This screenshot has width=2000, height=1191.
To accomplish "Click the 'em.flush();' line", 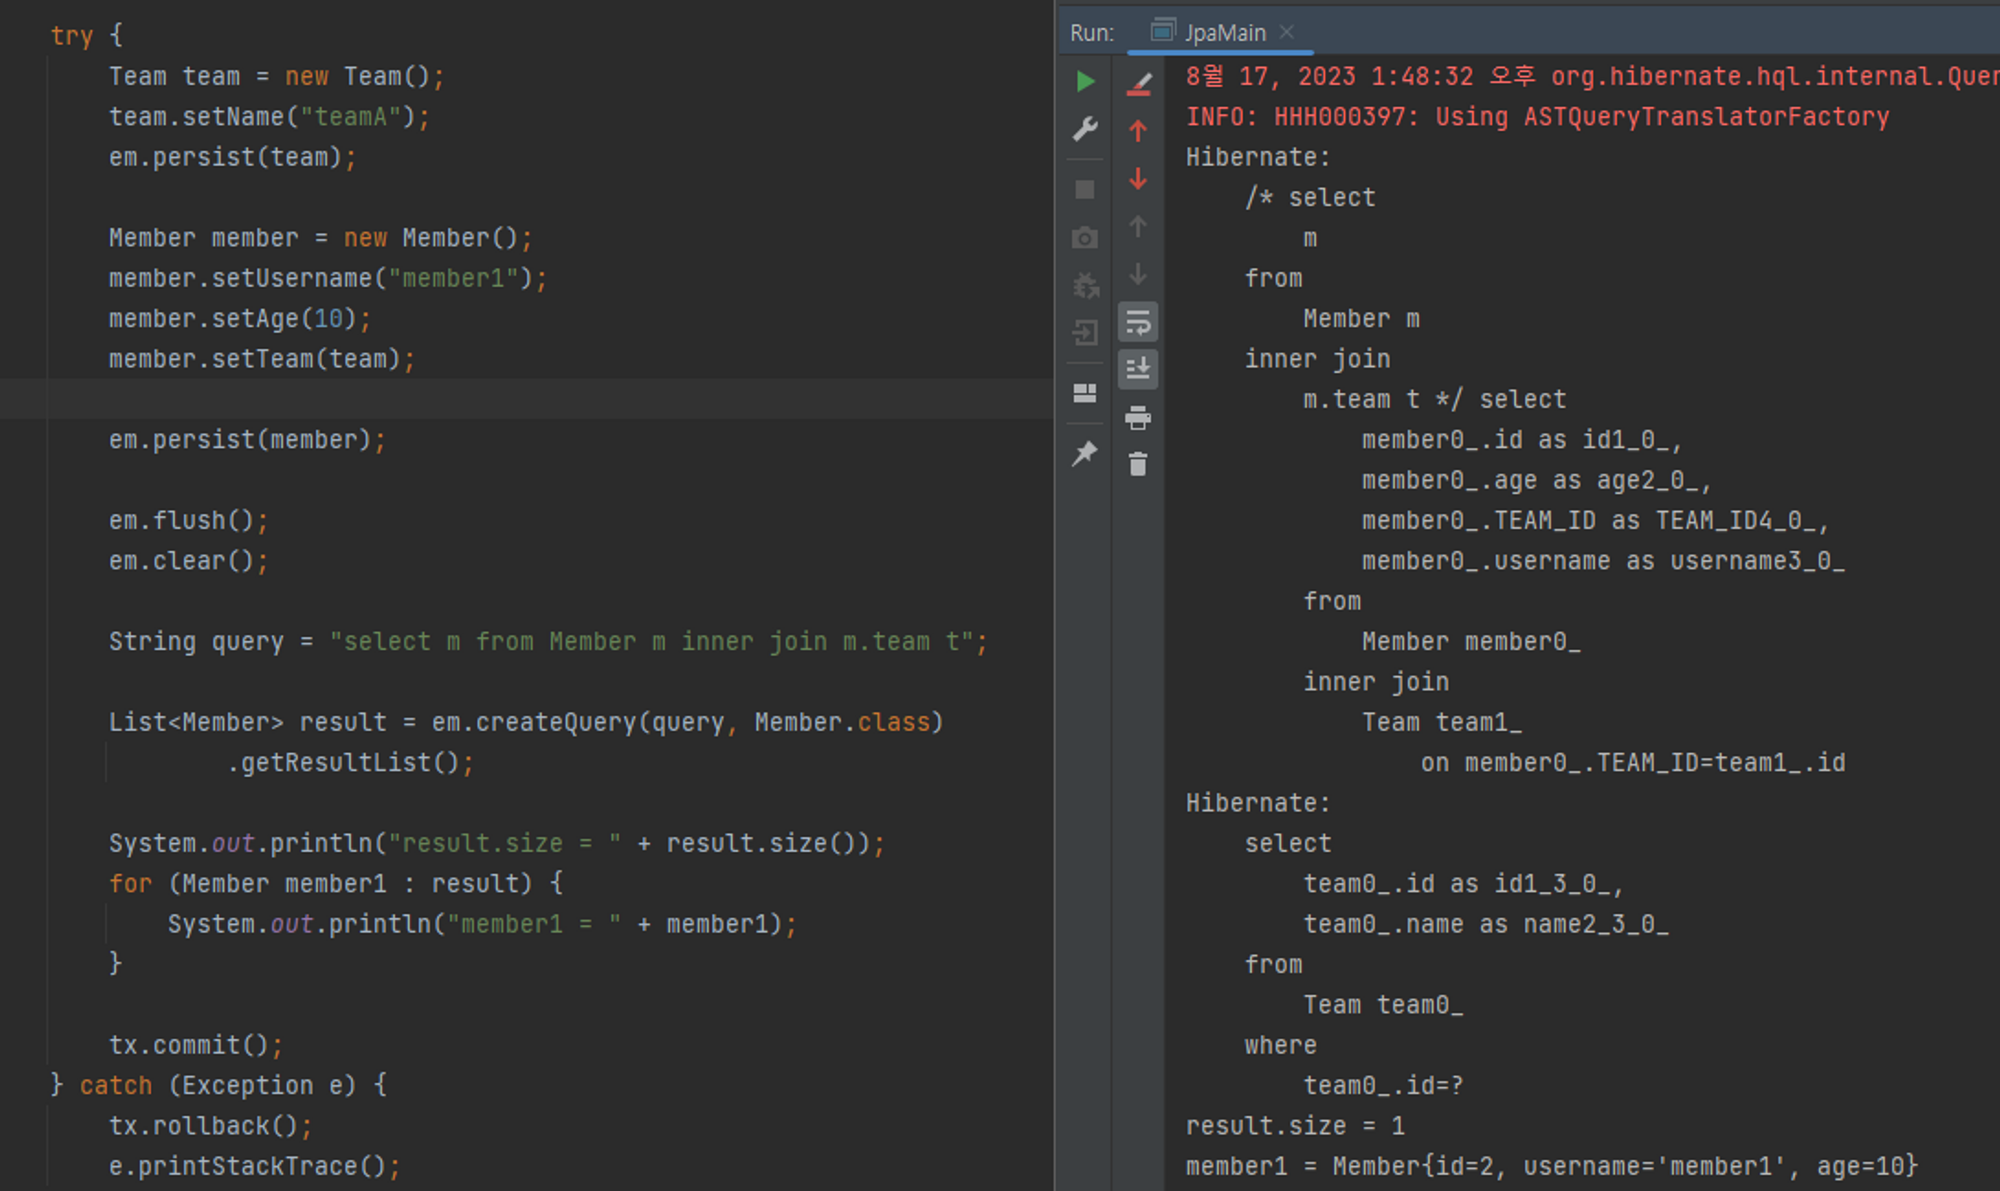I will 188,520.
